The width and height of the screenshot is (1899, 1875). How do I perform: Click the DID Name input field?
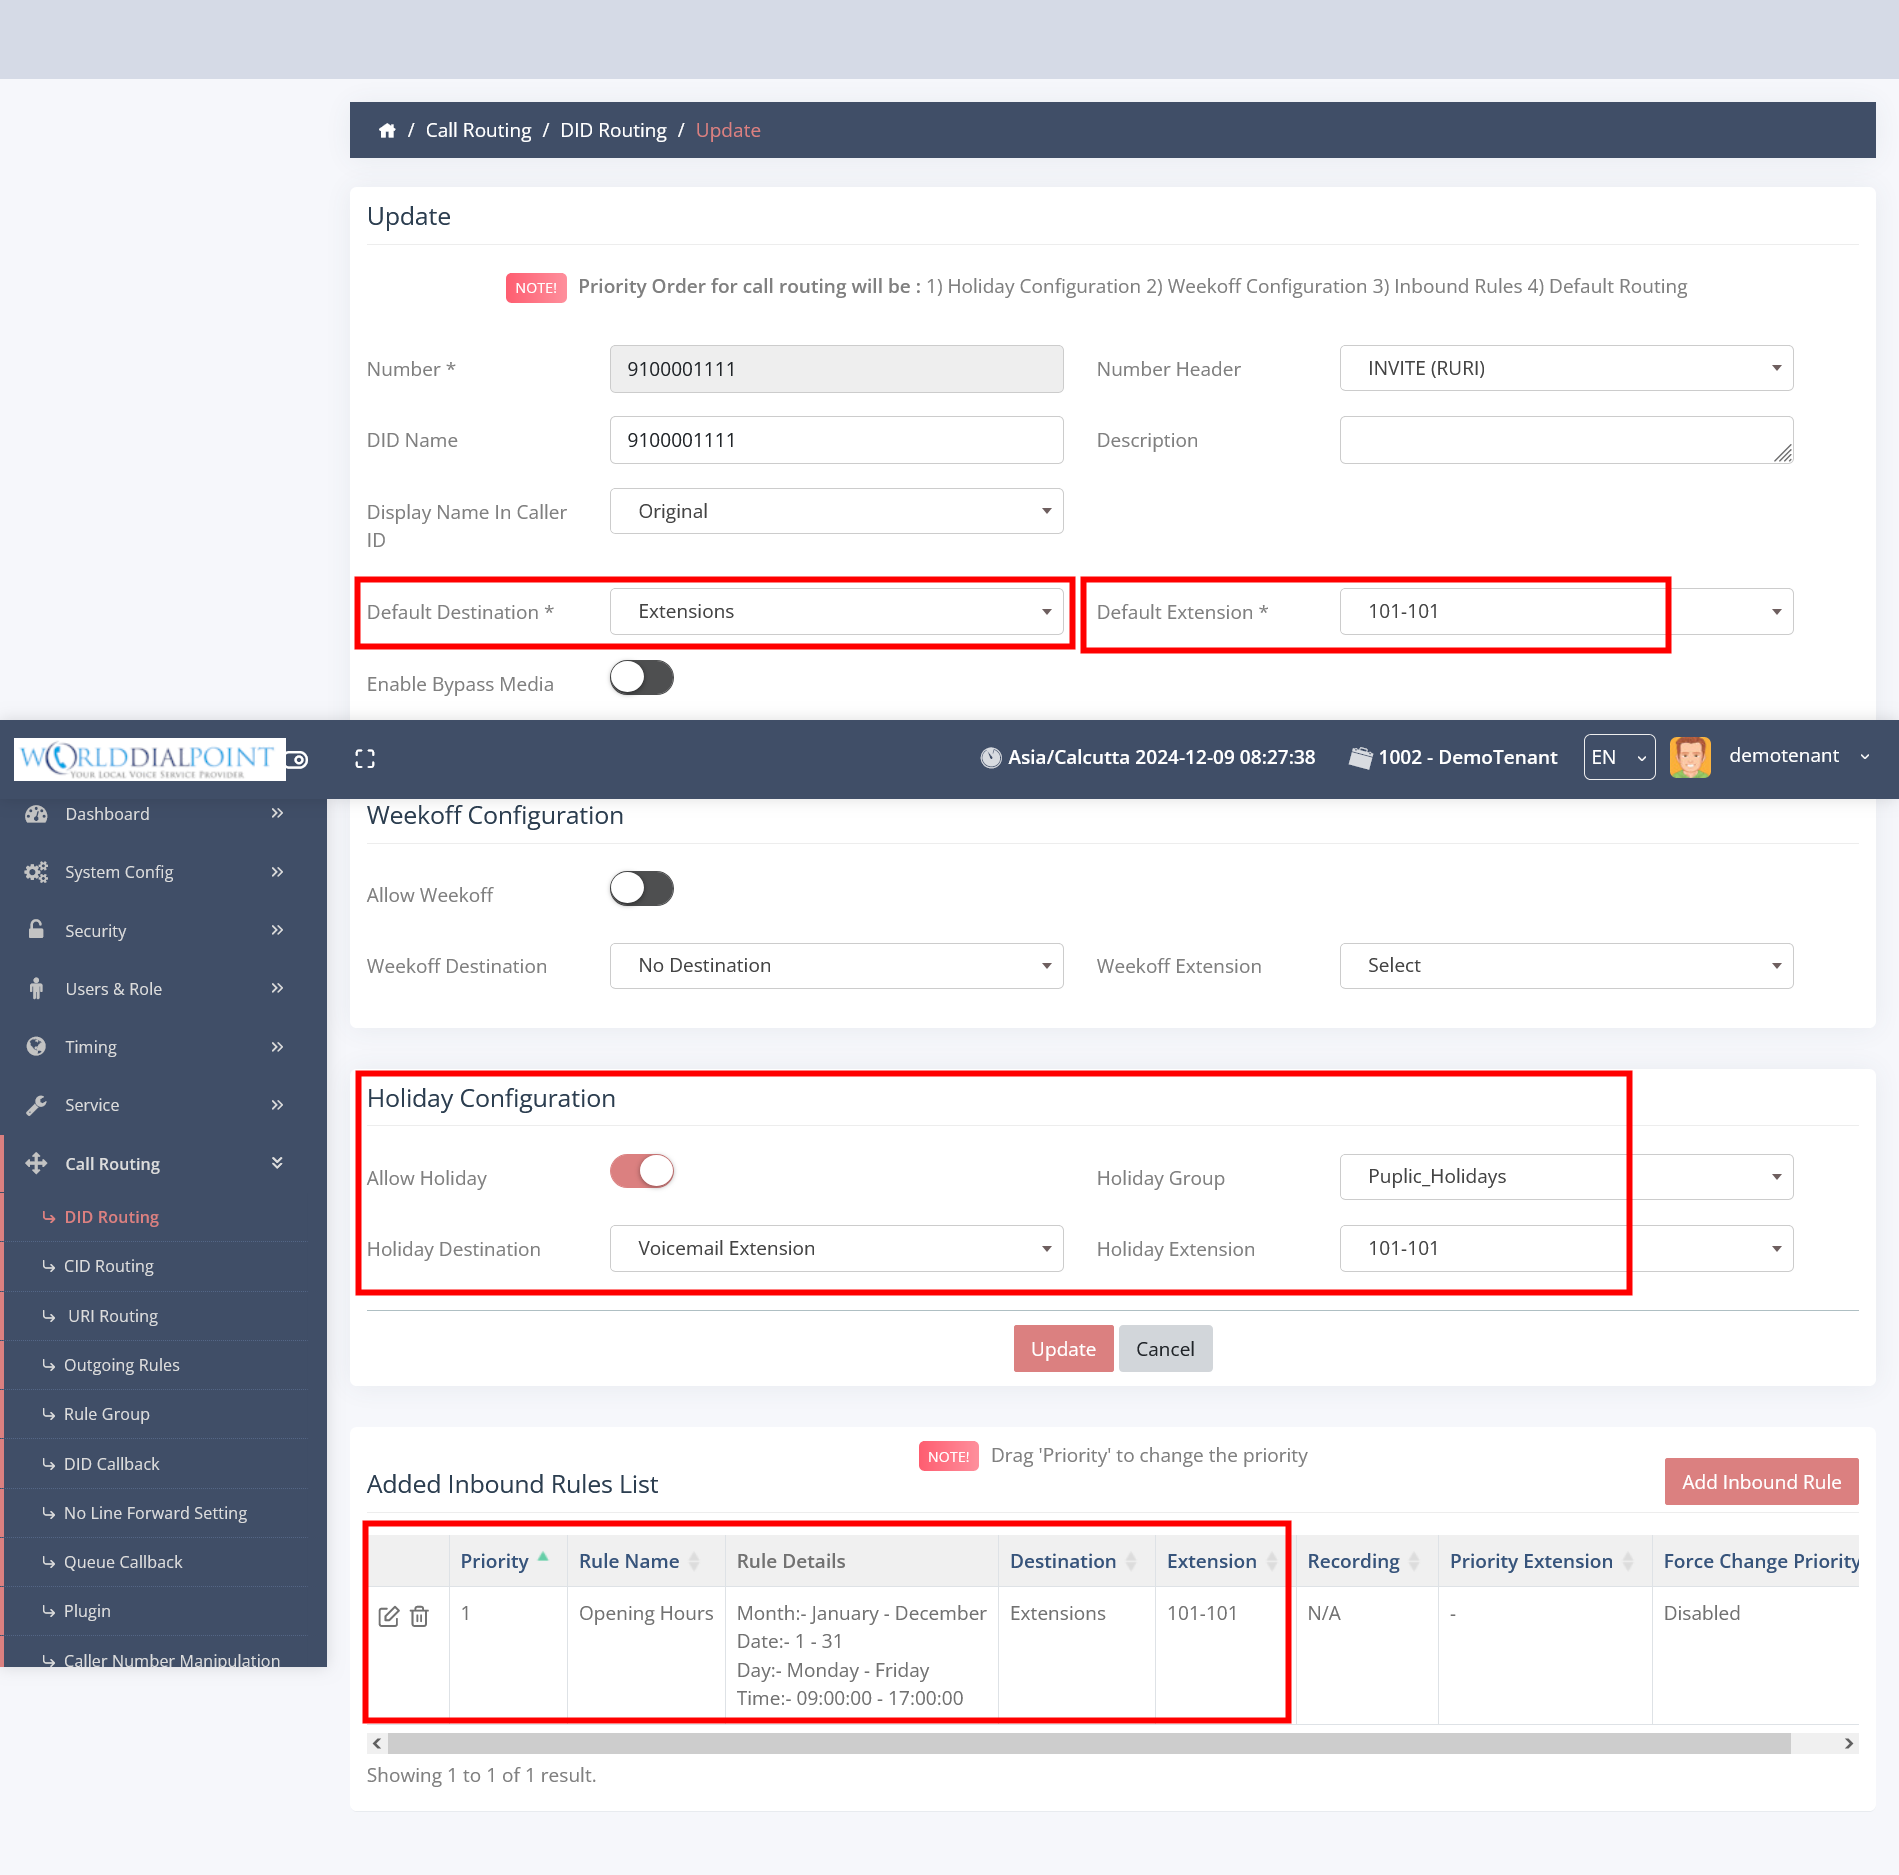coord(836,441)
